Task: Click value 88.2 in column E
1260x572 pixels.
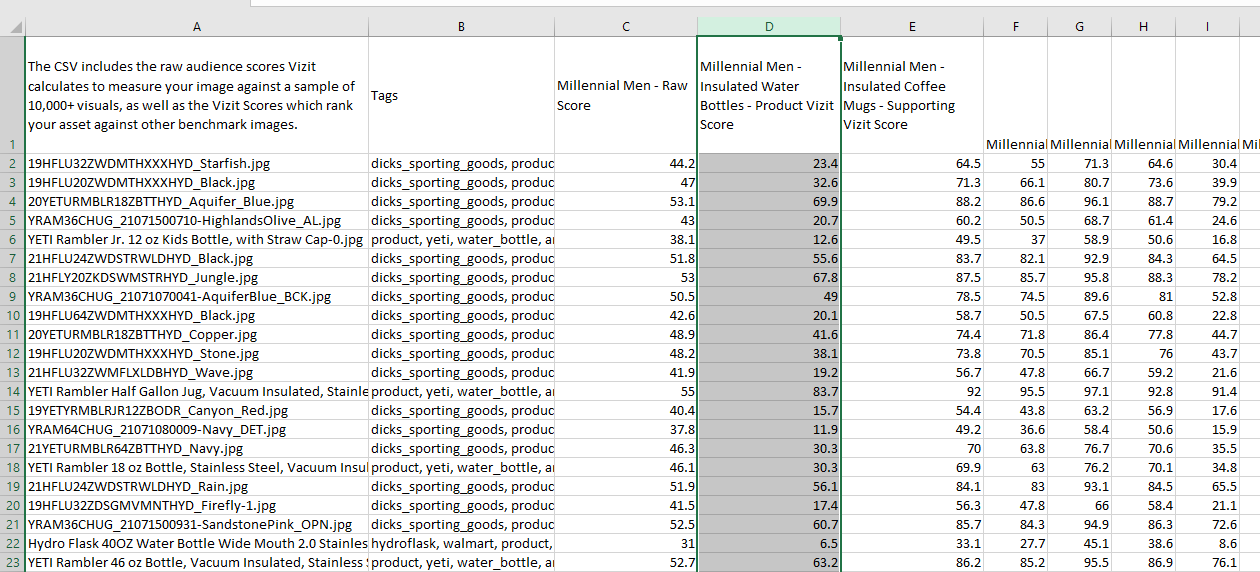Action: click(912, 201)
